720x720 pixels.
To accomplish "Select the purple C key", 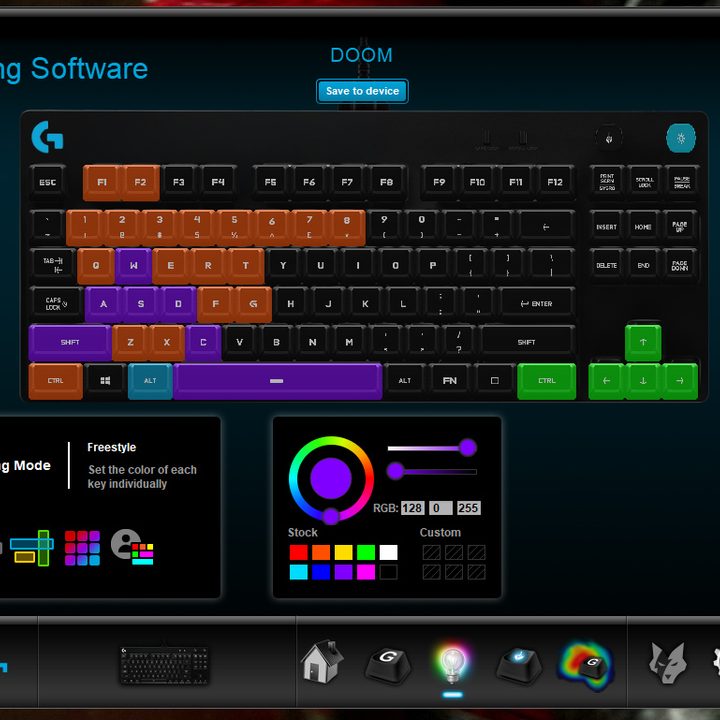I will pos(203,343).
